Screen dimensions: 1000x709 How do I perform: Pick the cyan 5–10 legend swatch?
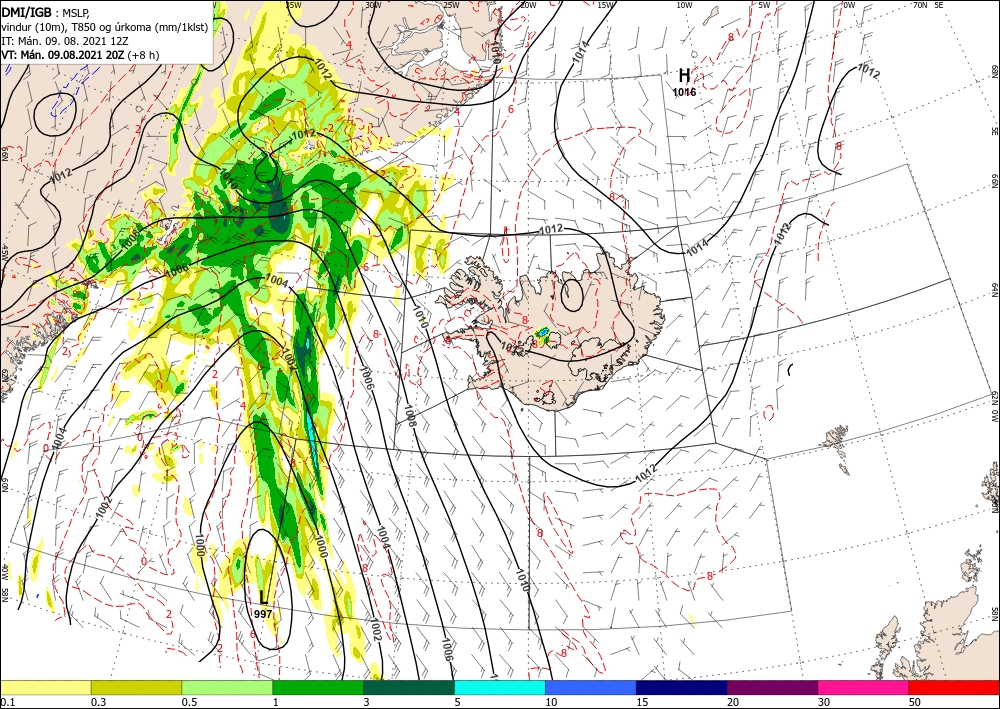pos(500,687)
